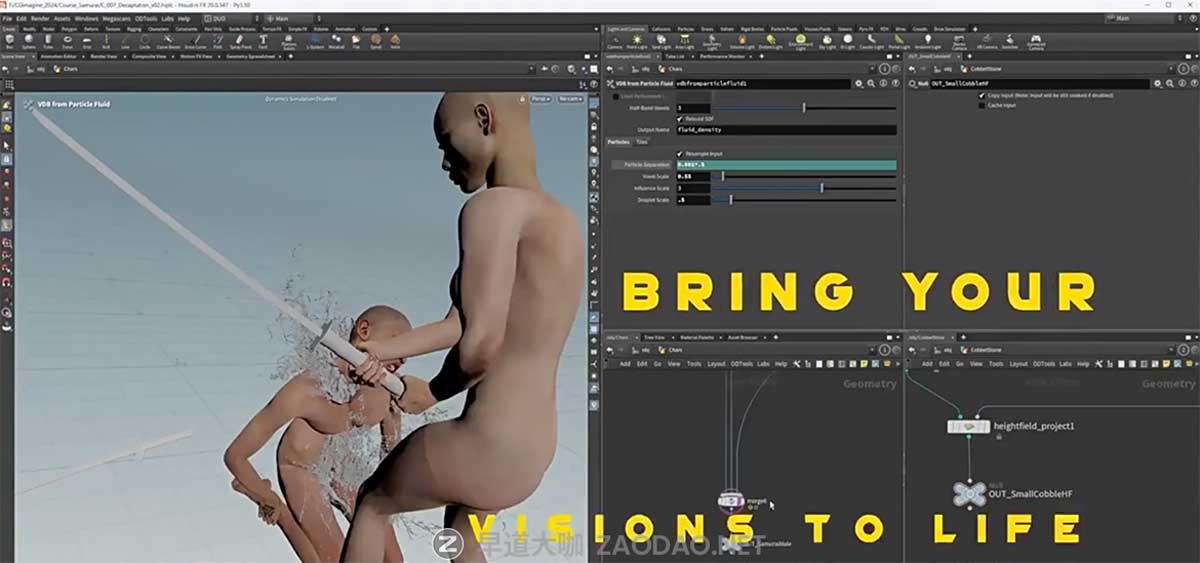
Task: Open gear menu for OUT_SmallCobbleHF parameters
Action: [x=1158, y=84]
